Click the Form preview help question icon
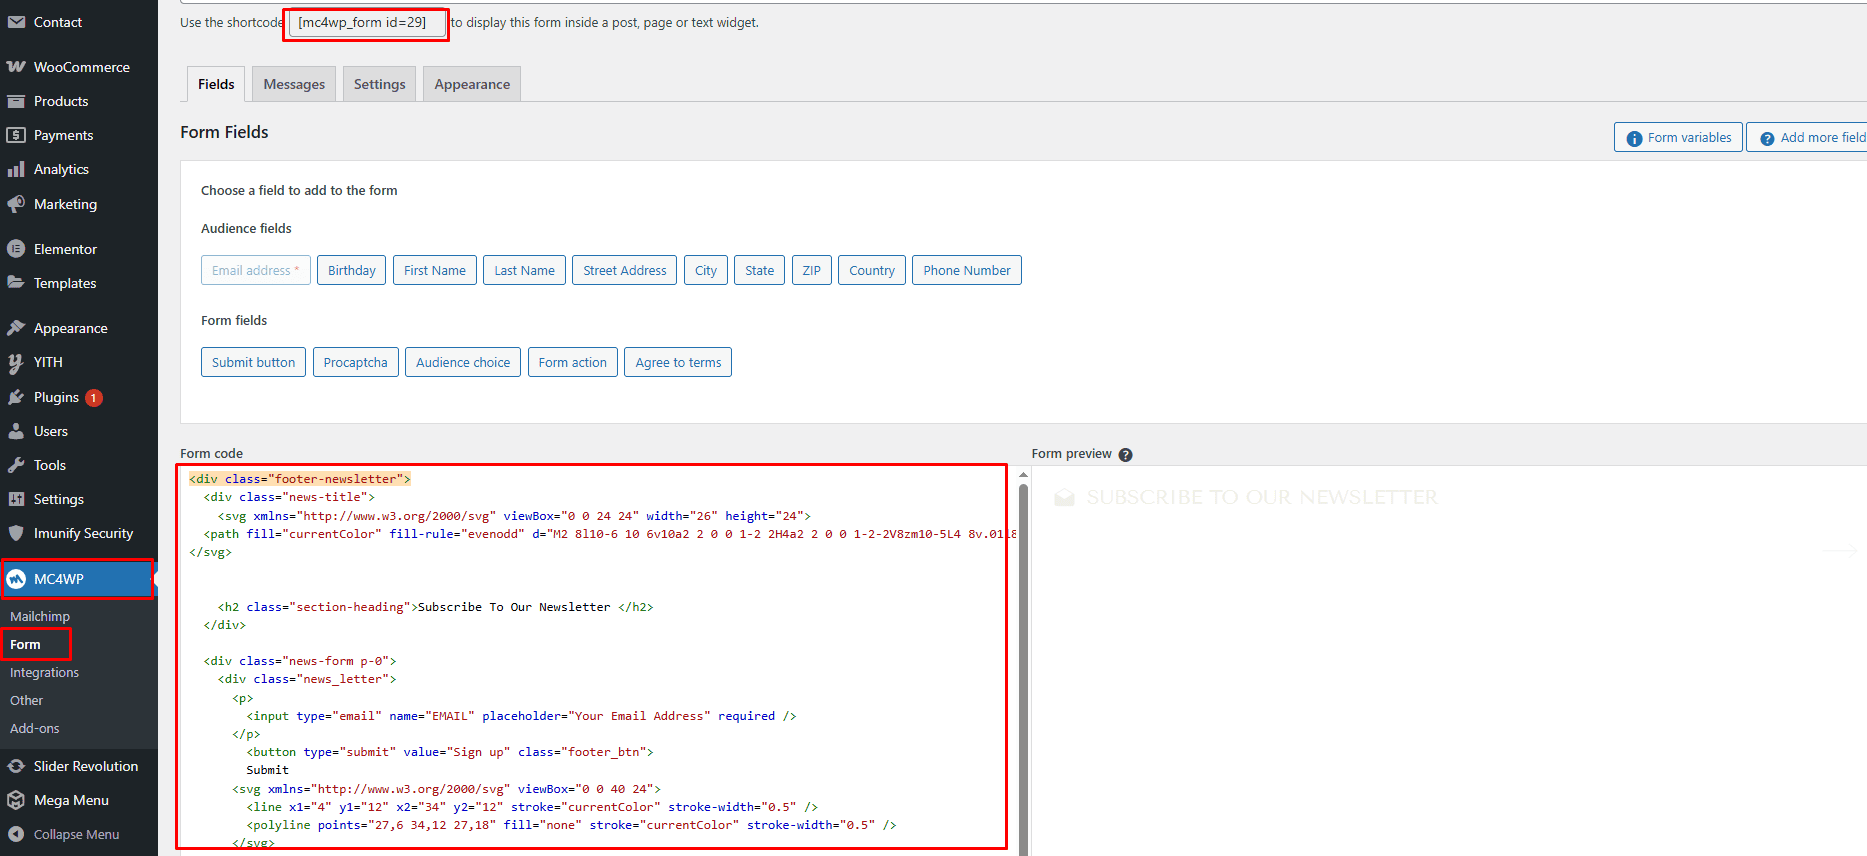The height and width of the screenshot is (856, 1867). [1126, 454]
